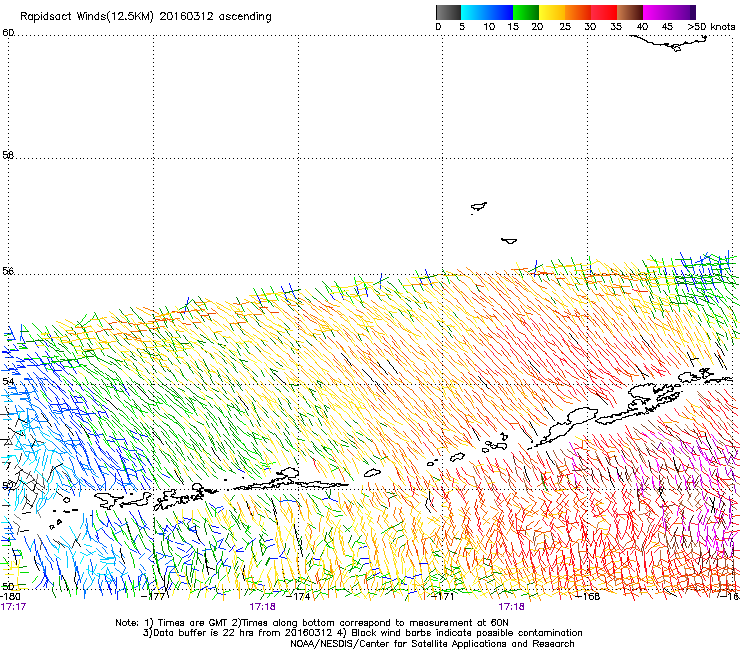Click the latitude label '60'
The width and height of the screenshot is (740, 650).
pyautogui.click(x=8, y=33)
